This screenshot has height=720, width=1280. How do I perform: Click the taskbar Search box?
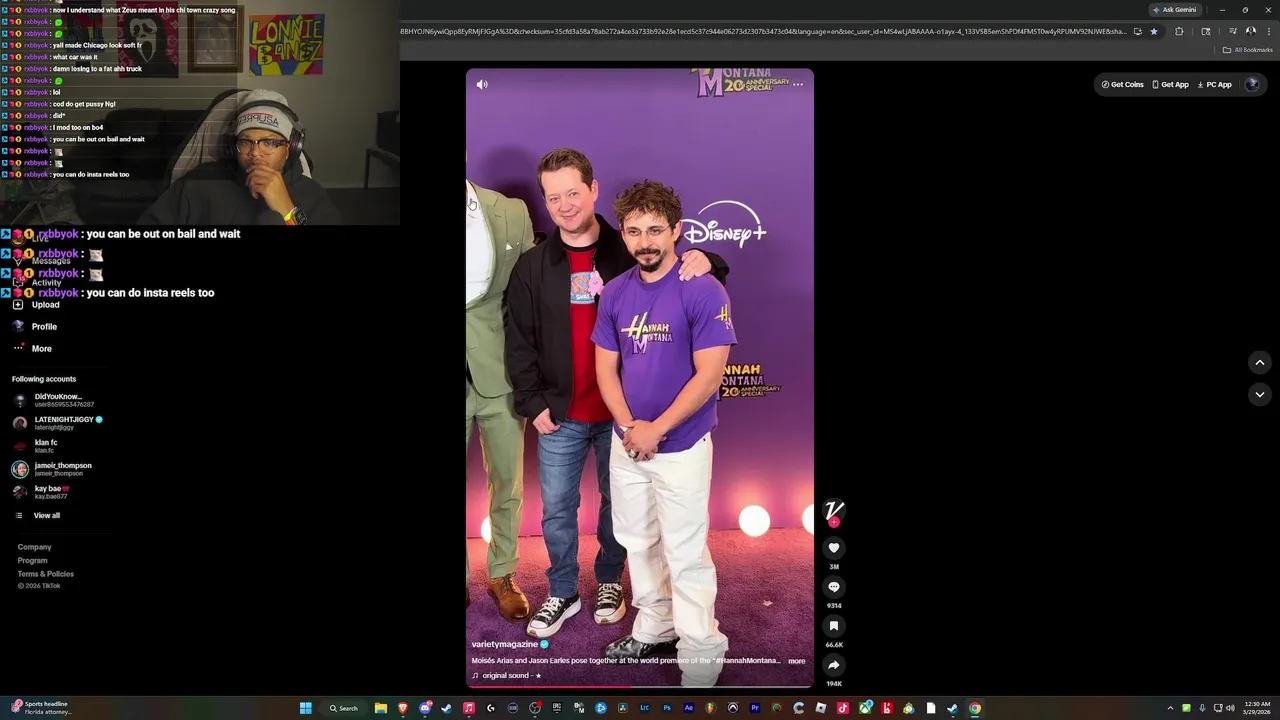[344, 708]
